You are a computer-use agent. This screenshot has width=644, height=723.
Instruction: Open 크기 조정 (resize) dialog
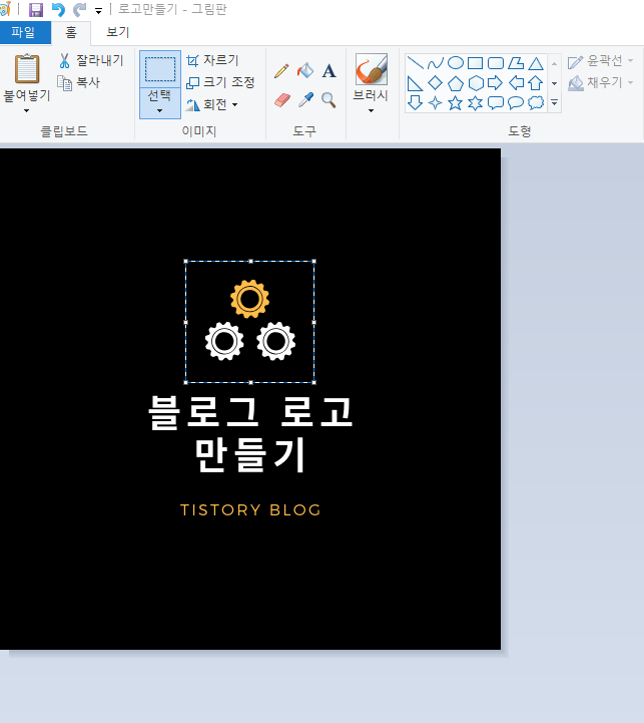pyautogui.click(x=220, y=83)
